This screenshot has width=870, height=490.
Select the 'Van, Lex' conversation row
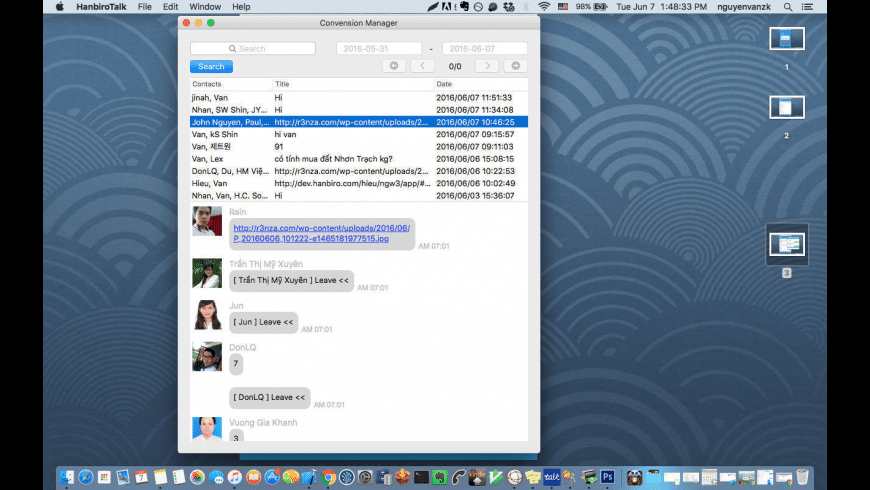pyautogui.click(x=232, y=158)
